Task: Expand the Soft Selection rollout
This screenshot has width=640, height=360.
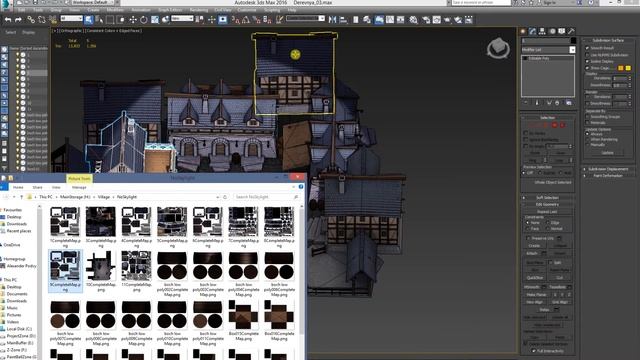Action: pyautogui.click(x=547, y=198)
